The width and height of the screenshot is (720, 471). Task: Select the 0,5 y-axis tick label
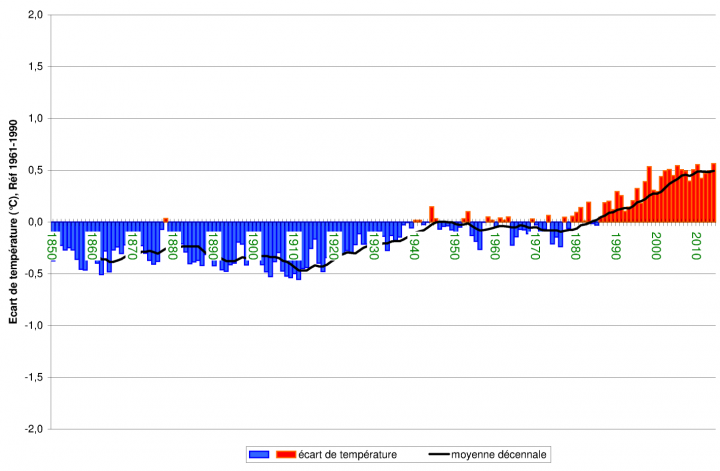[35, 170]
